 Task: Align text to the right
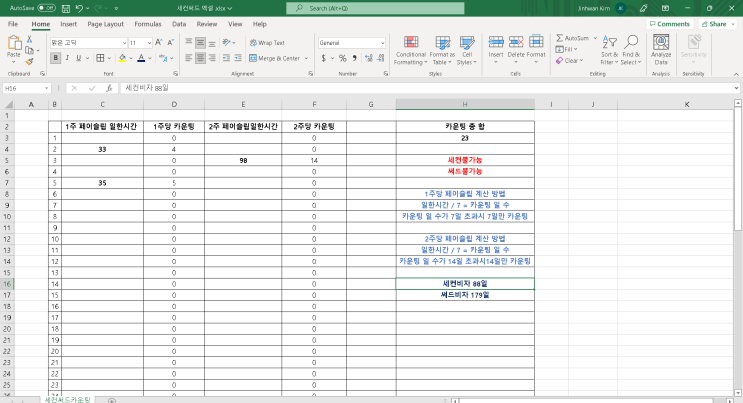click(212, 58)
